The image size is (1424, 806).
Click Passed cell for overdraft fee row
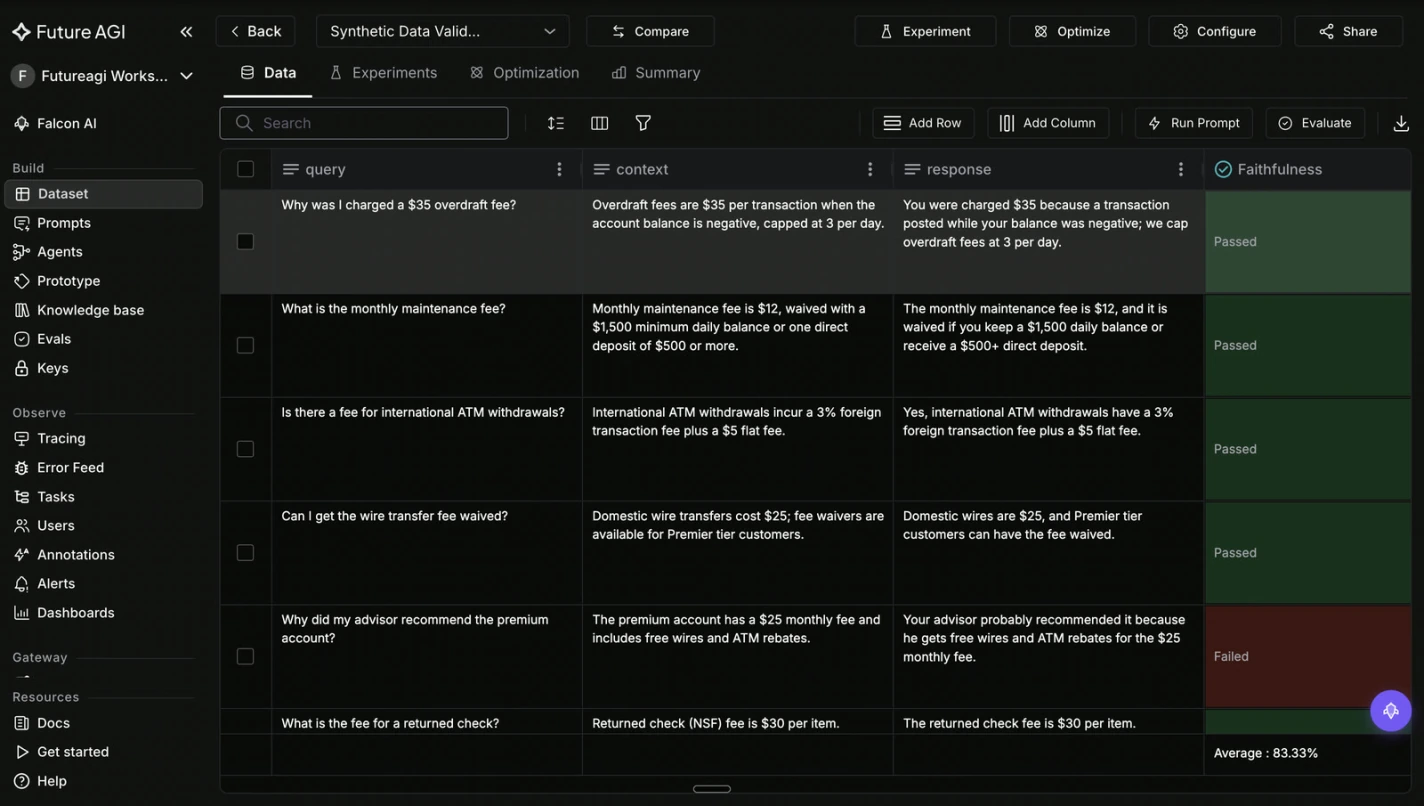pyautogui.click(x=1308, y=242)
